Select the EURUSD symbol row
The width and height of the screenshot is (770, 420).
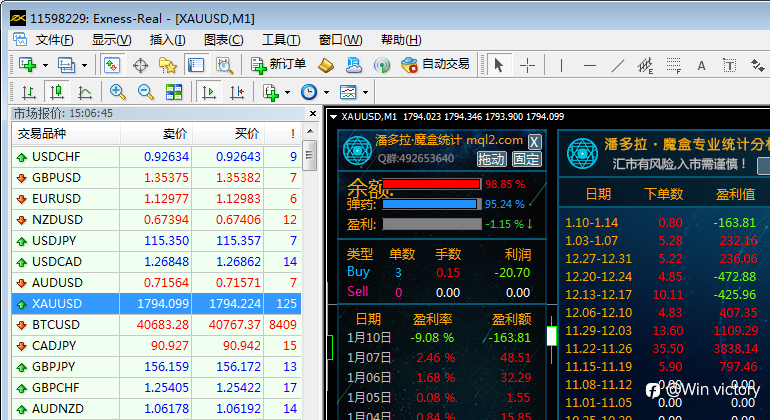point(157,198)
